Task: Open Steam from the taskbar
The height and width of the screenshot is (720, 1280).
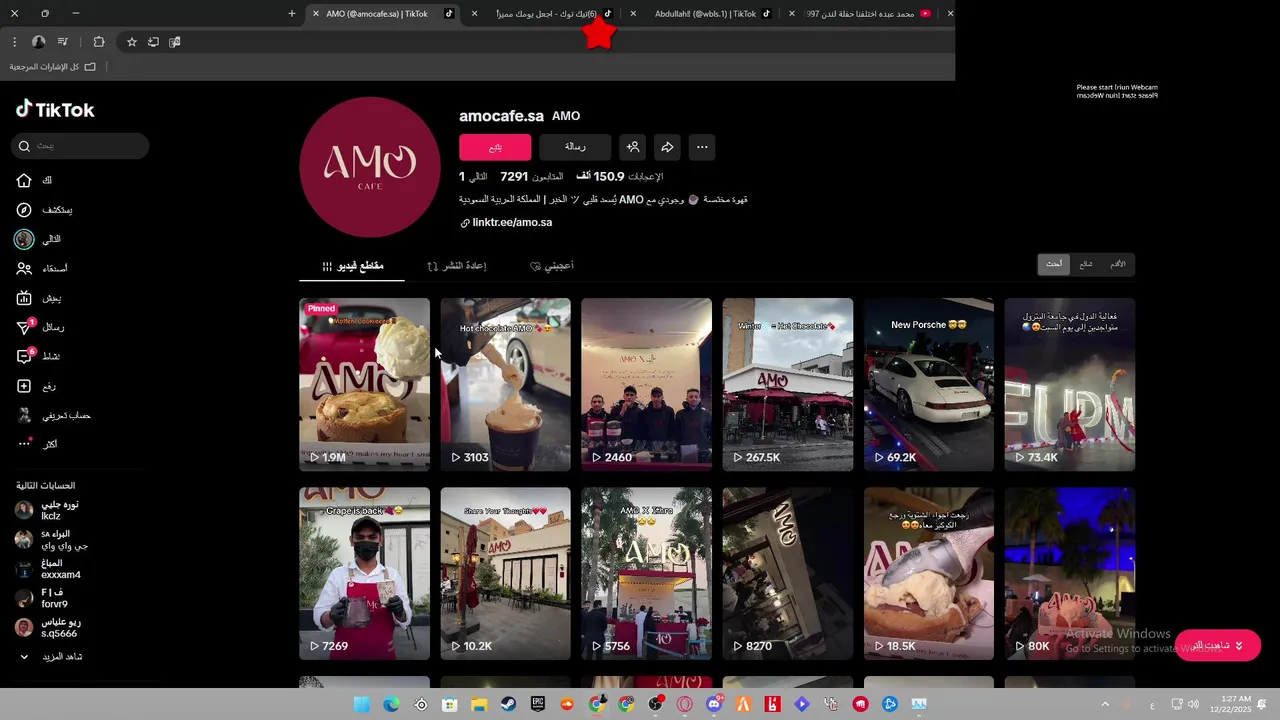Action: pyautogui.click(x=508, y=704)
